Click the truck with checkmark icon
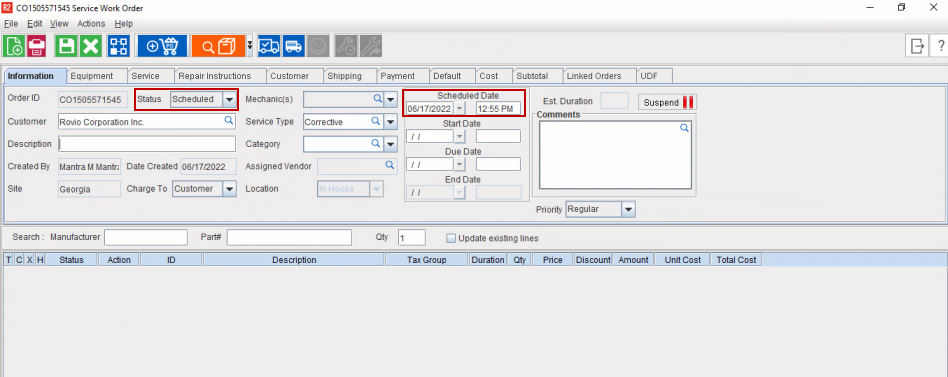 click(268, 46)
